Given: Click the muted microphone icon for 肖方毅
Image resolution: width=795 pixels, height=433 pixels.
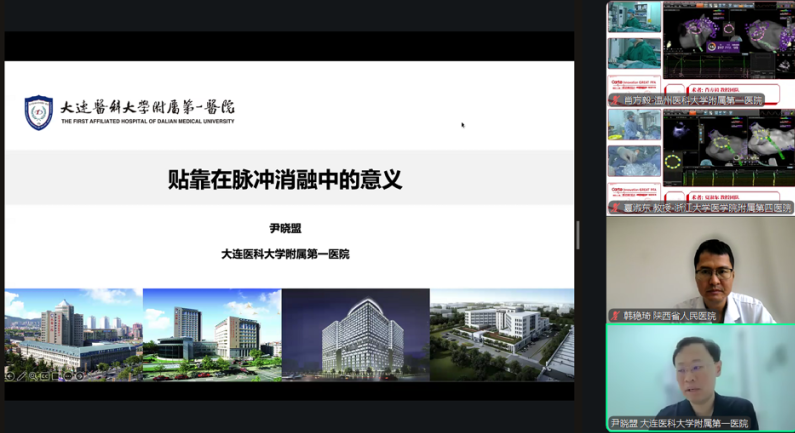Looking at the screenshot, I should coord(614,101).
